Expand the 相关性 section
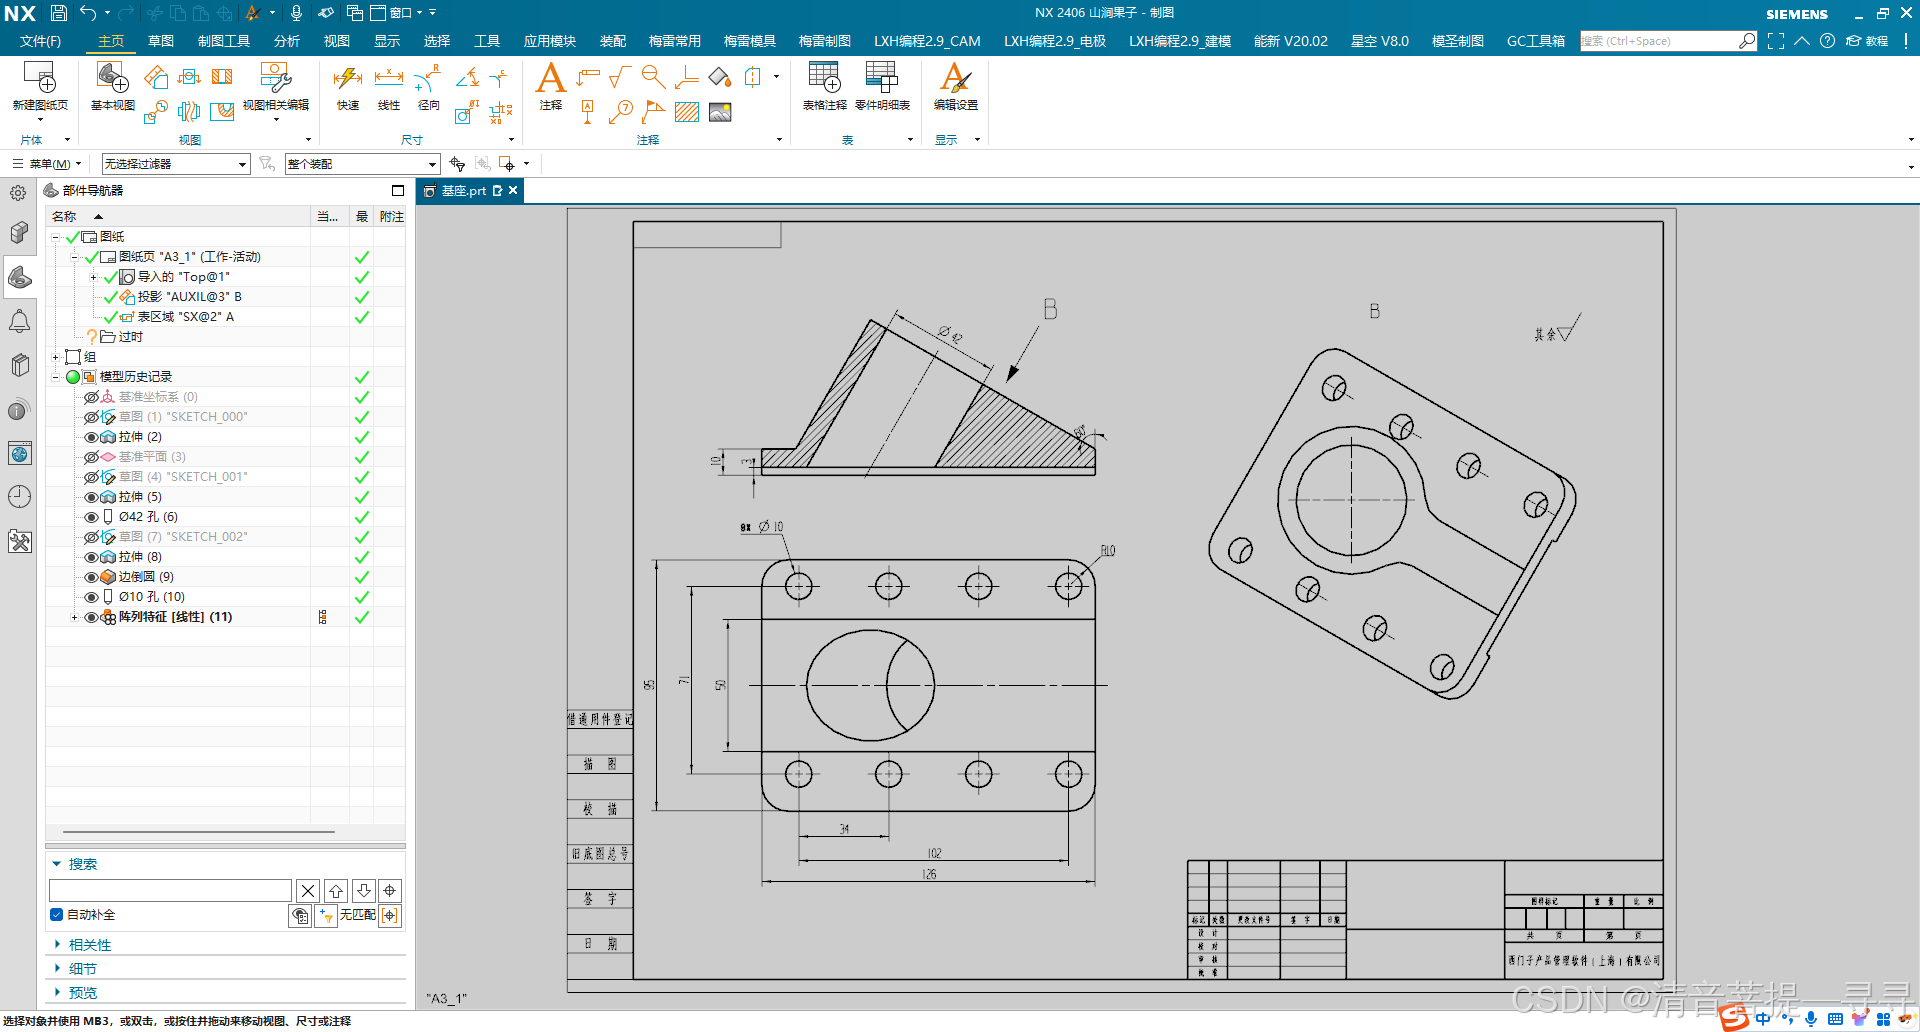The image size is (1920, 1032). coord(89,945)
